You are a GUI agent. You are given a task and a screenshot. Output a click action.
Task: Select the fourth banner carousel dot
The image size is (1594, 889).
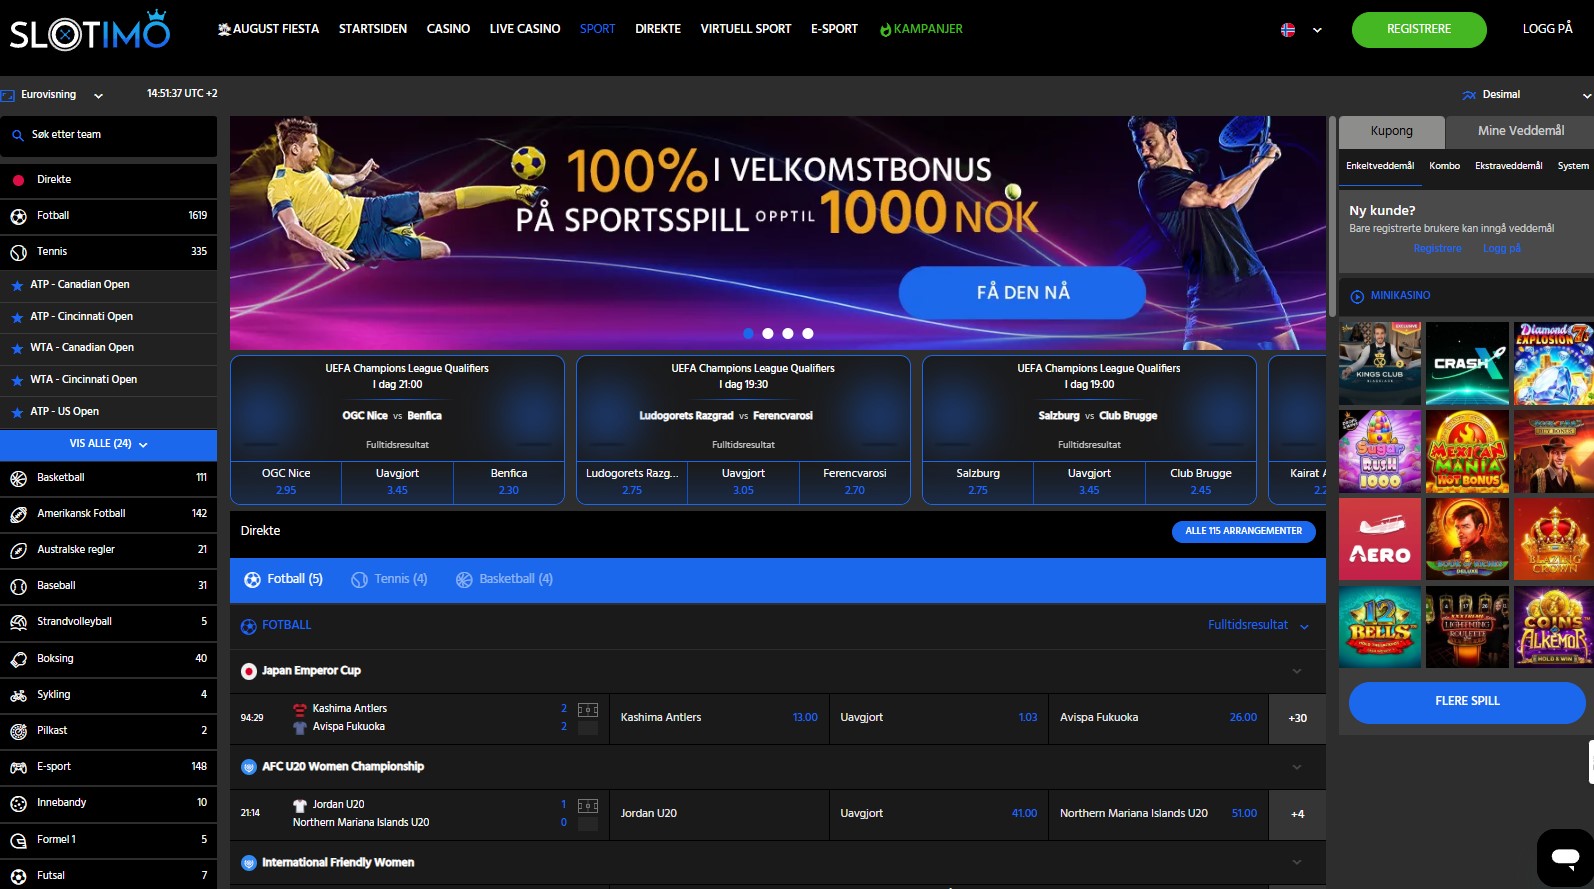[x=808, y=334]
